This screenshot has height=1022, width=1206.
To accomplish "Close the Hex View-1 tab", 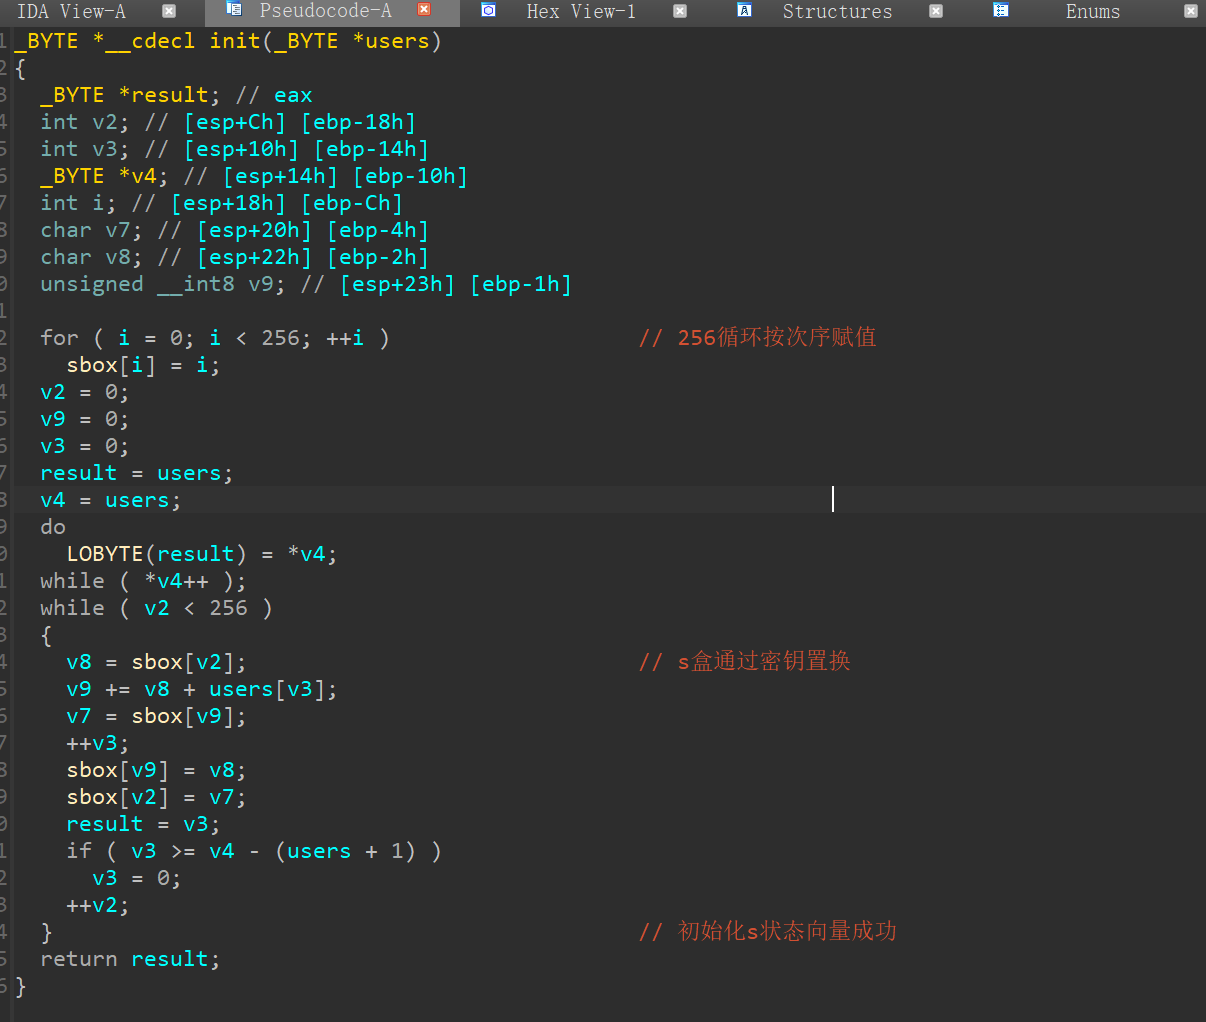I will tap(680, 11).
